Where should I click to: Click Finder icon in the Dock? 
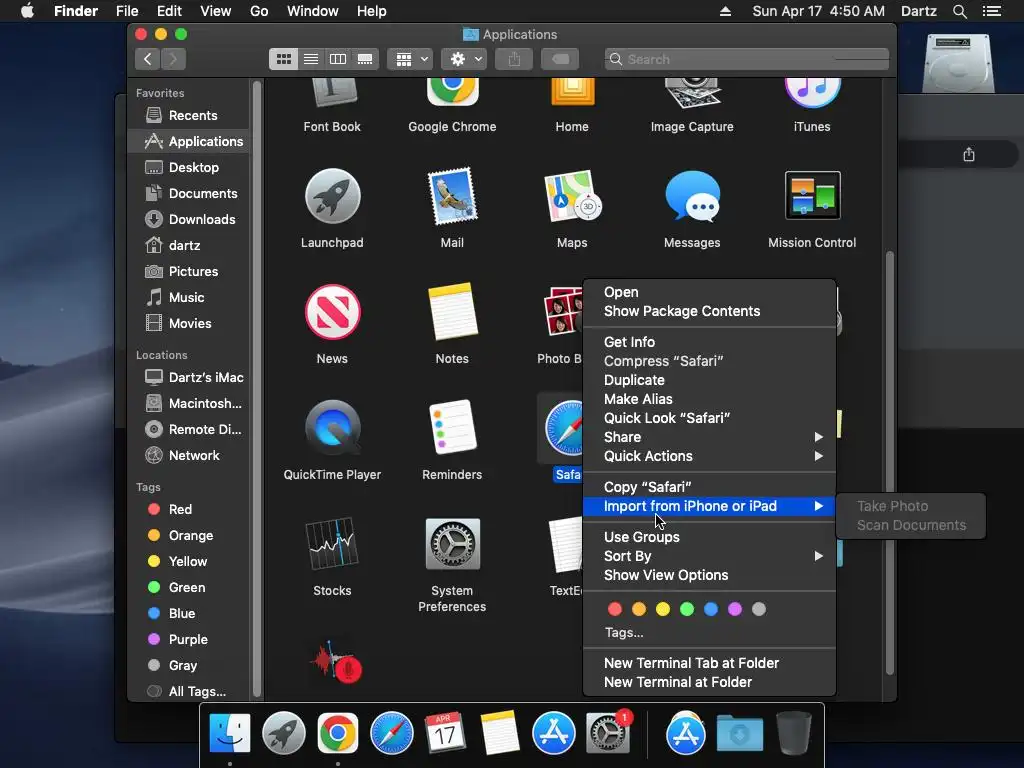click(x=230, y=733)
